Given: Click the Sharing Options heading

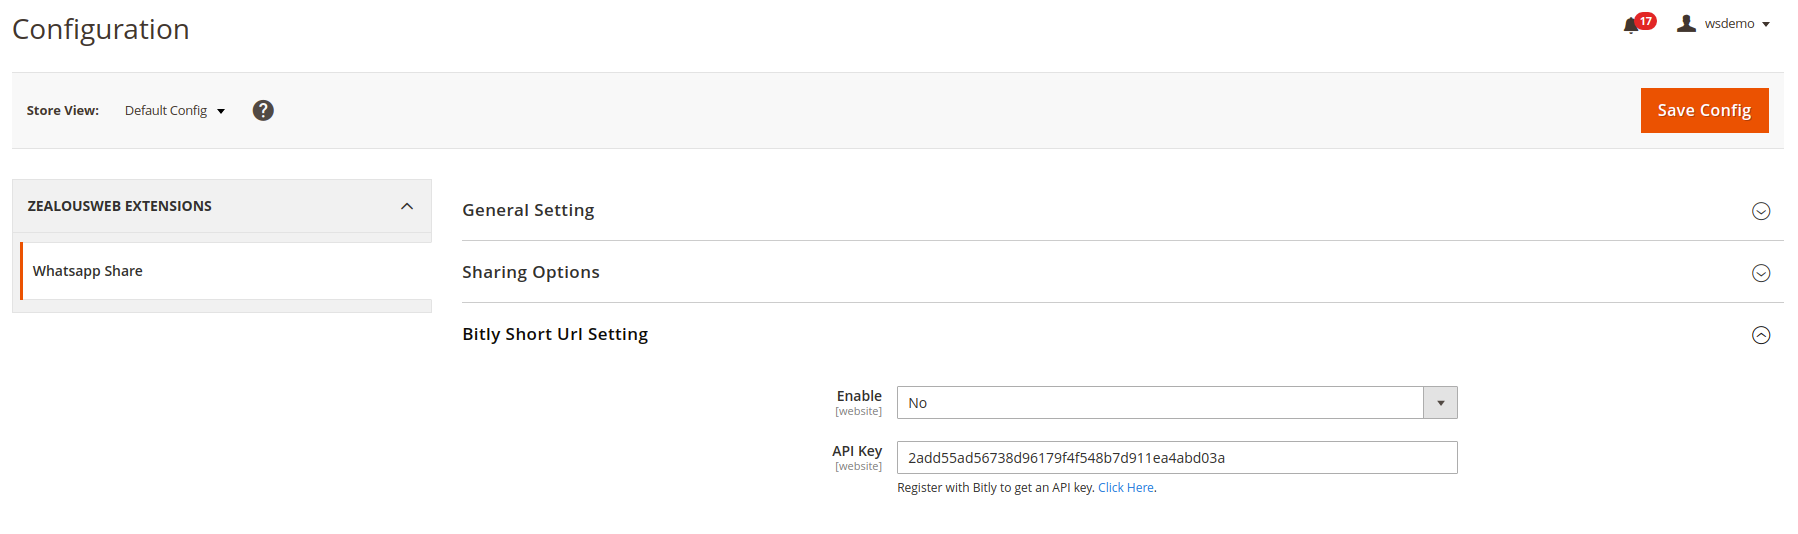Looking at the screenshot, I should [x=531, y=272].
